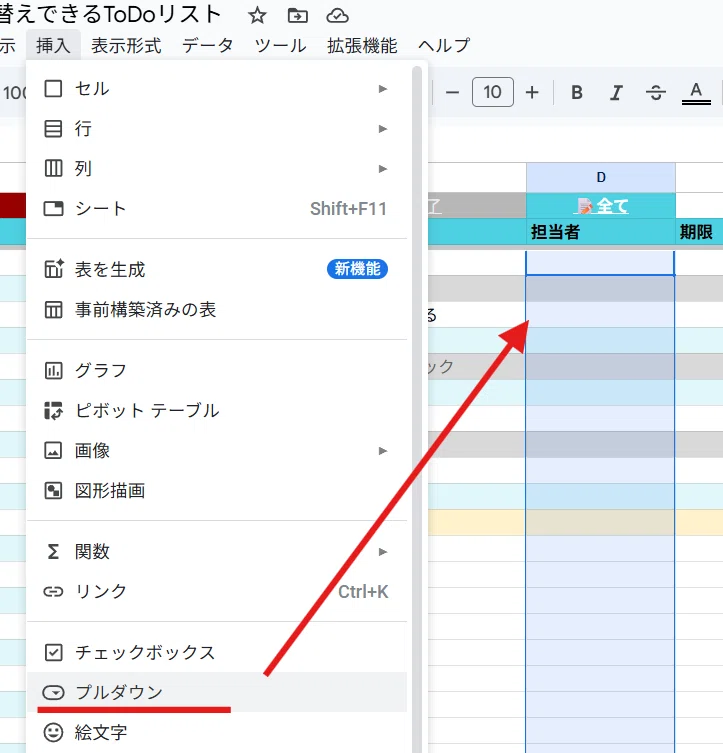Image resolution: width=723 pixels, height=753 pixels.
Task: Insert a new シート
Action: 217,208
